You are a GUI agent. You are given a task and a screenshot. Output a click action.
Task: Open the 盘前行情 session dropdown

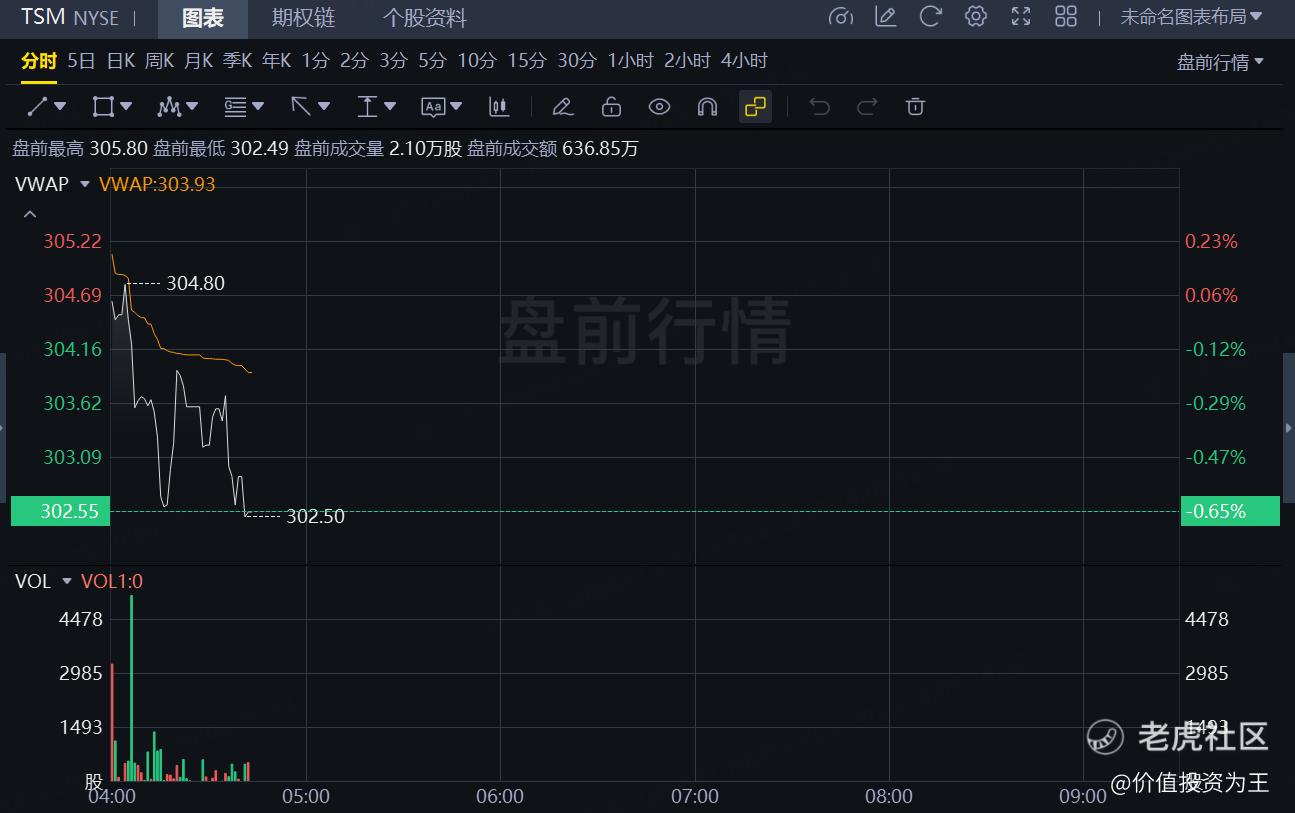point(1220,60)
